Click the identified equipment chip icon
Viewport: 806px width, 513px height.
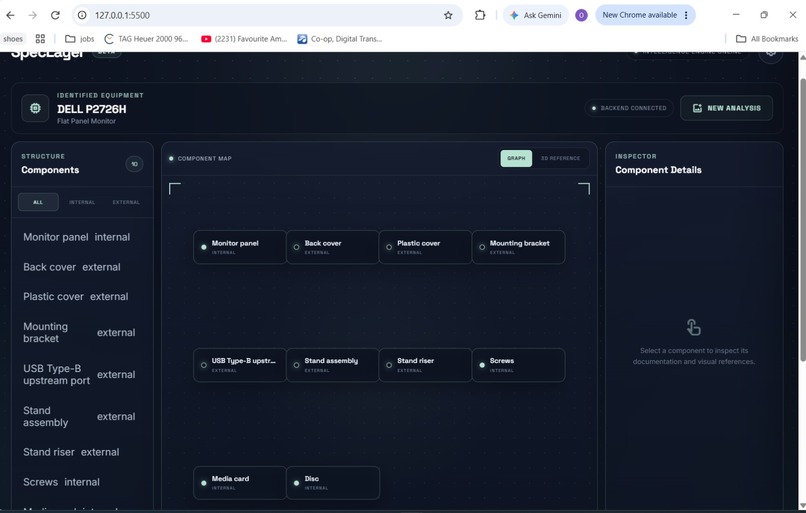(x=35, y=108)
